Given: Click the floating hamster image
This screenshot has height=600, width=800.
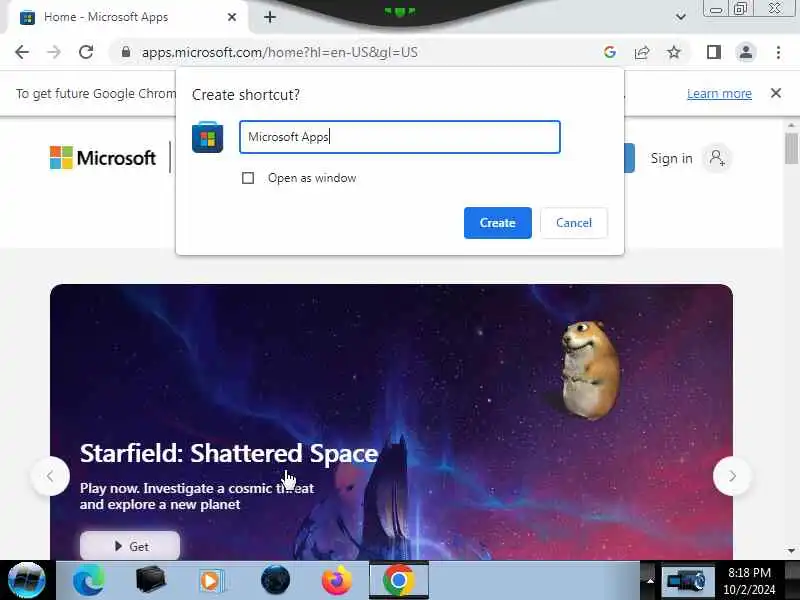Looking at the screenshot, I should [x=590, y=370].
